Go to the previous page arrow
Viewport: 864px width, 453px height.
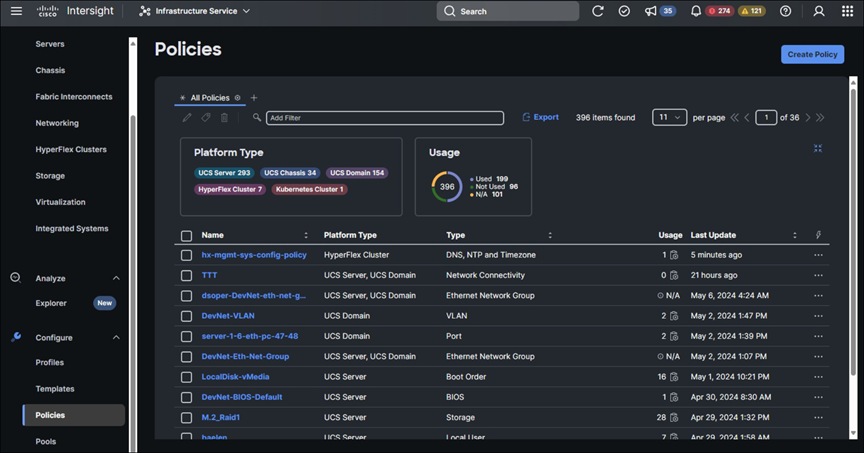747,117
